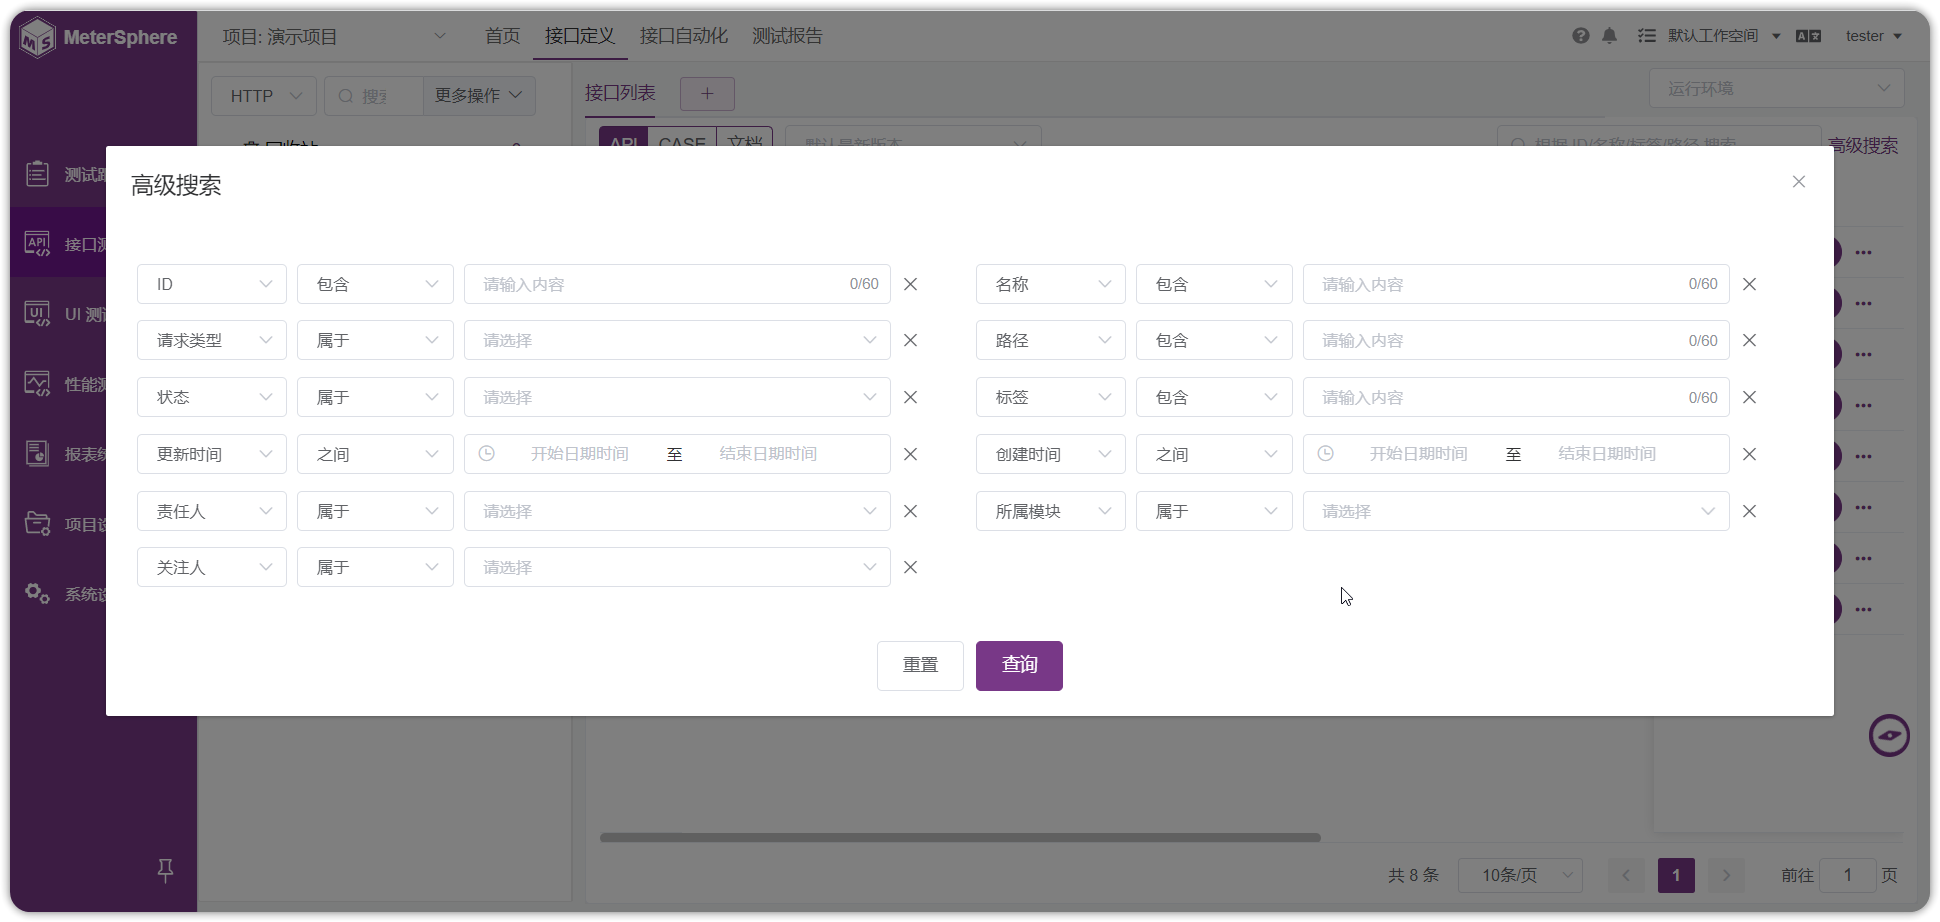The width and height of the screenshot is (1940, 922).
Task: Remove the ID filter row
Action: pyautogui.click(x=910, y=284)
